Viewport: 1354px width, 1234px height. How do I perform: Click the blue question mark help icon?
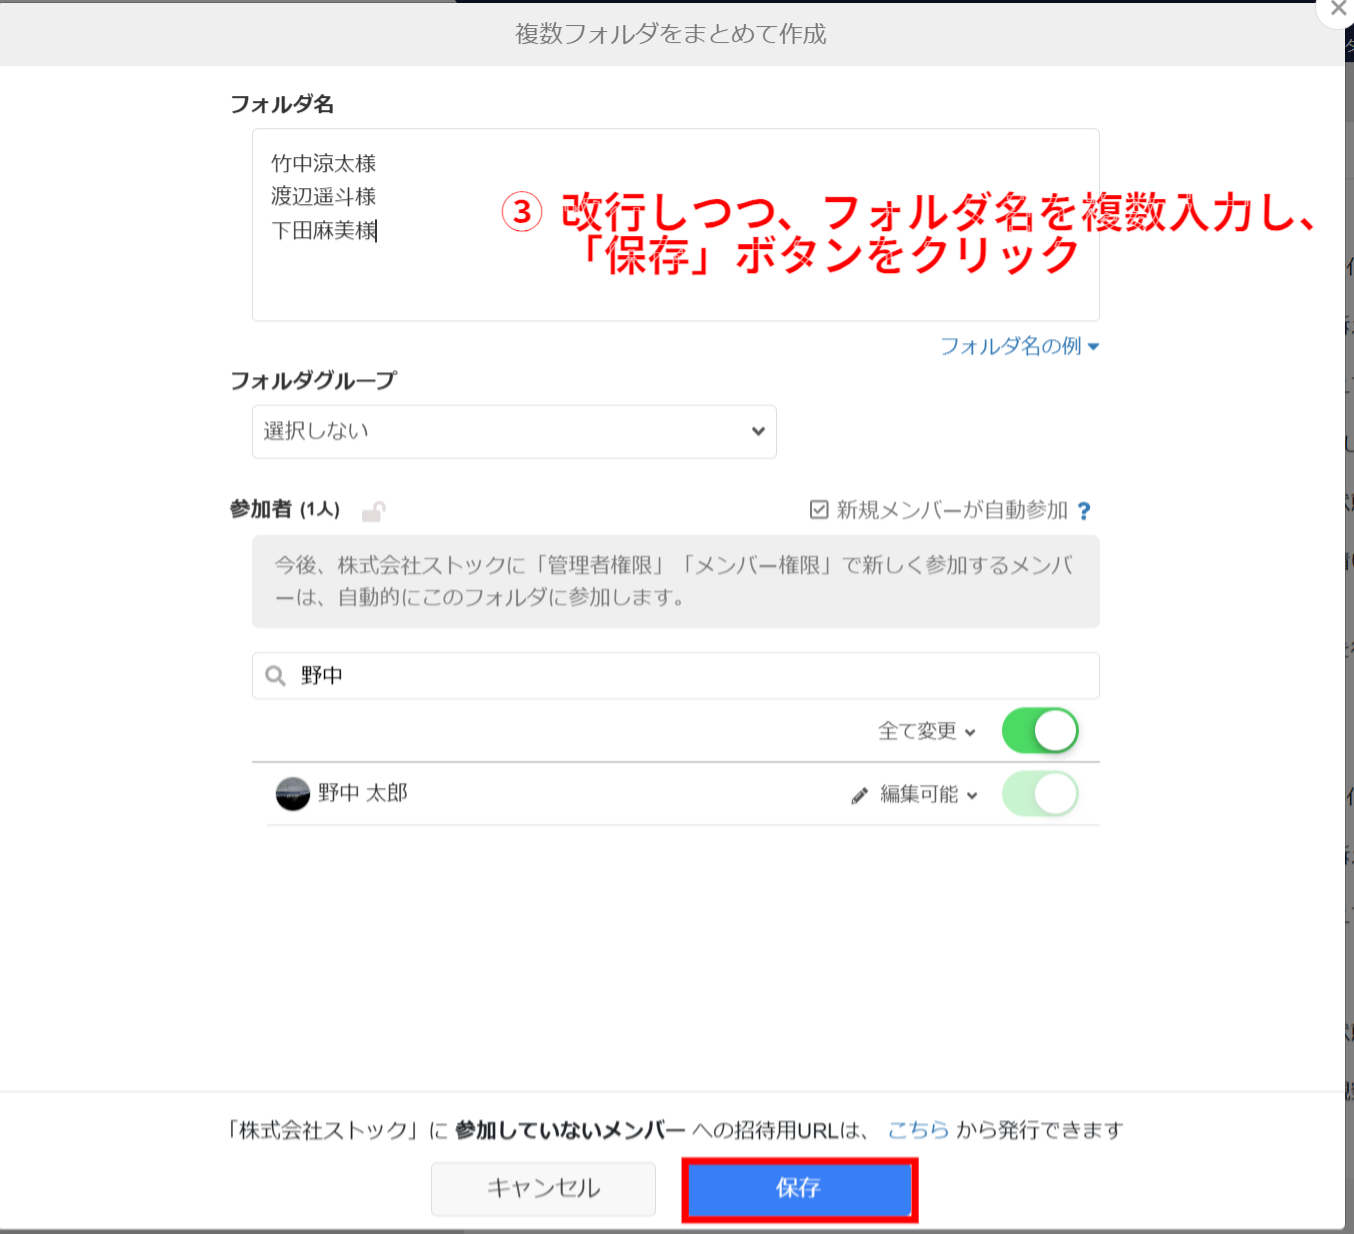click(x=1086, y=510)
